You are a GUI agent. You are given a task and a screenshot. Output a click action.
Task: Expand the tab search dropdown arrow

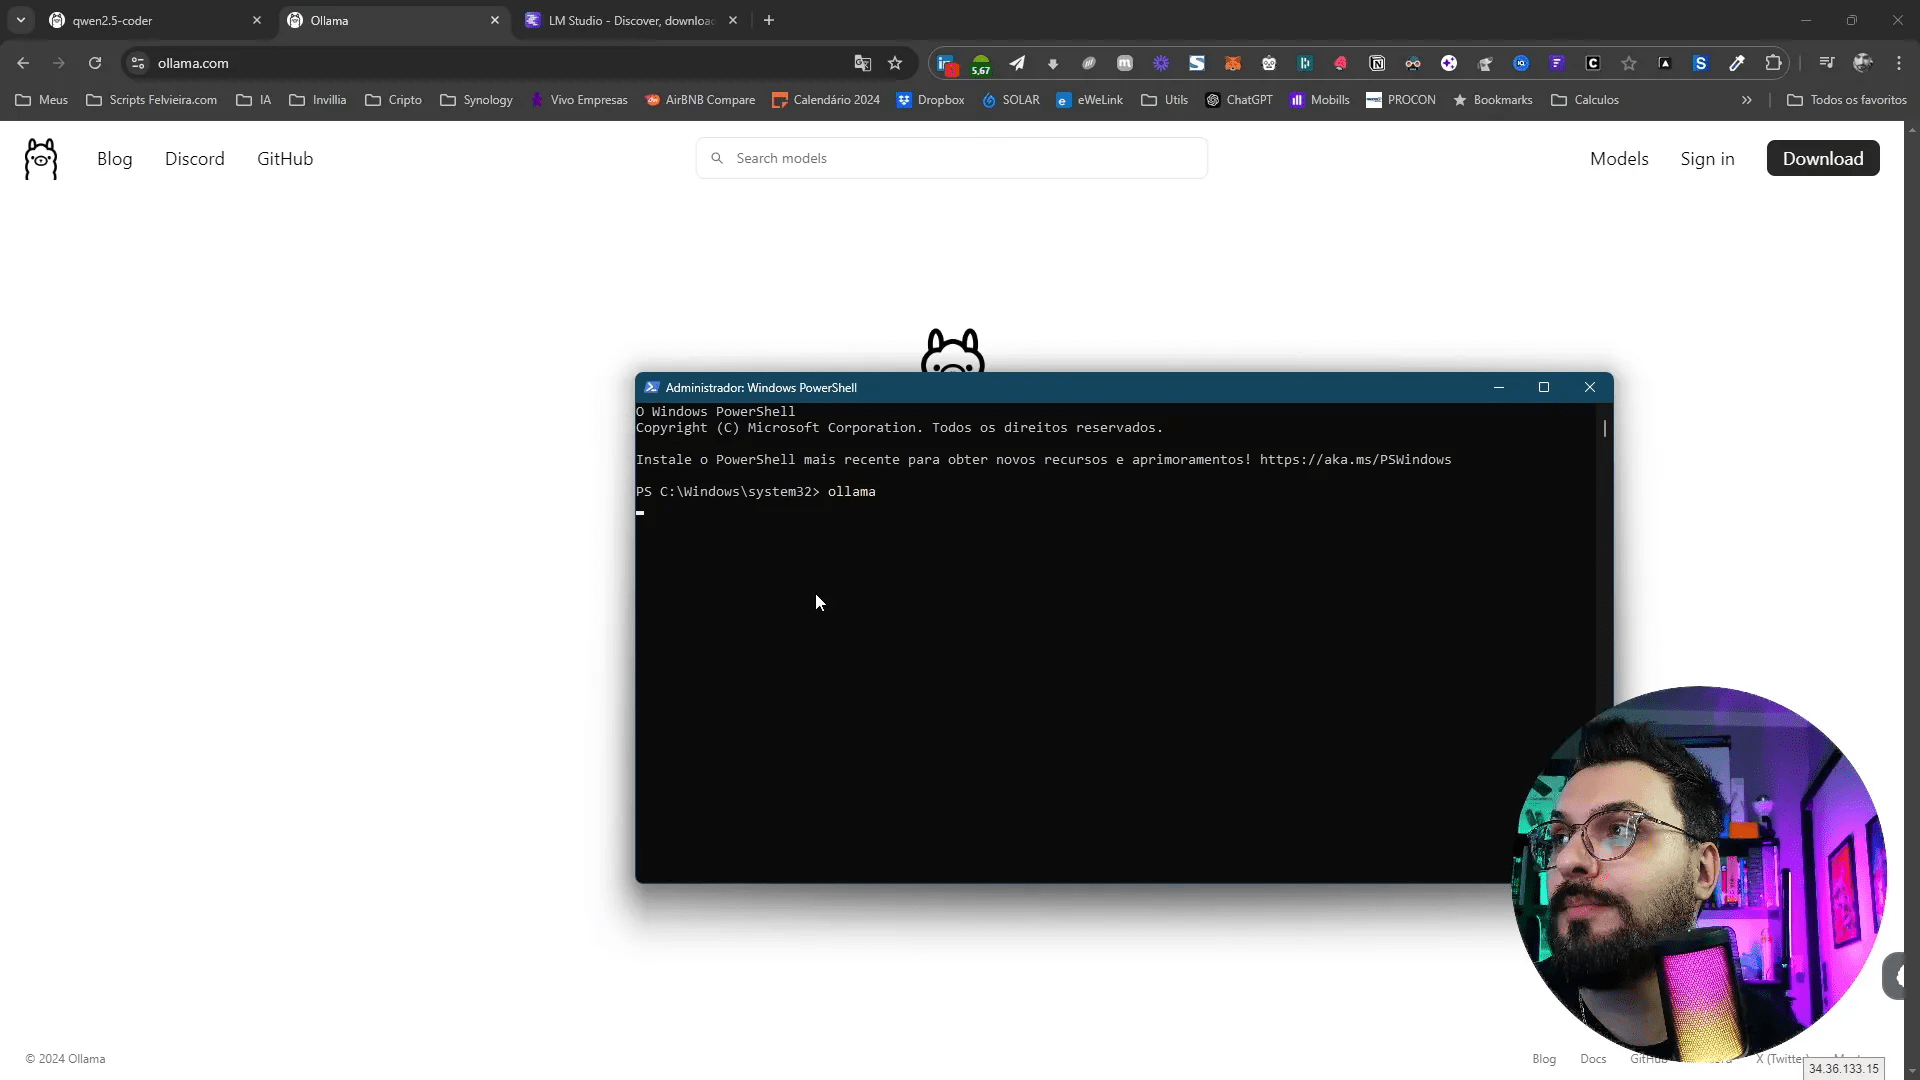click(21, 20)
